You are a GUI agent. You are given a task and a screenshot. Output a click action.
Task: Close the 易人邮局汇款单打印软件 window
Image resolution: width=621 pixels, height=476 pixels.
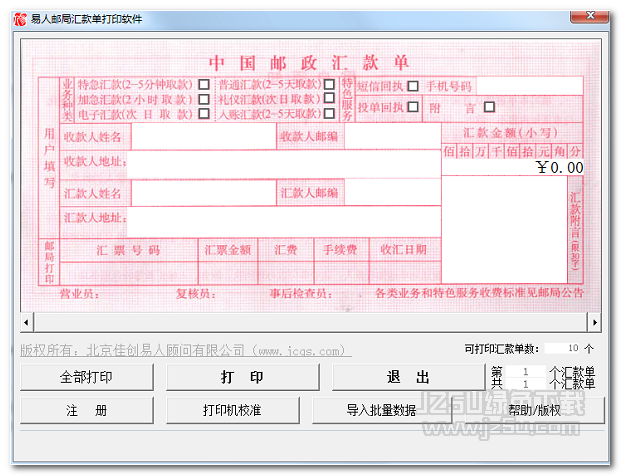coord(590,16)
